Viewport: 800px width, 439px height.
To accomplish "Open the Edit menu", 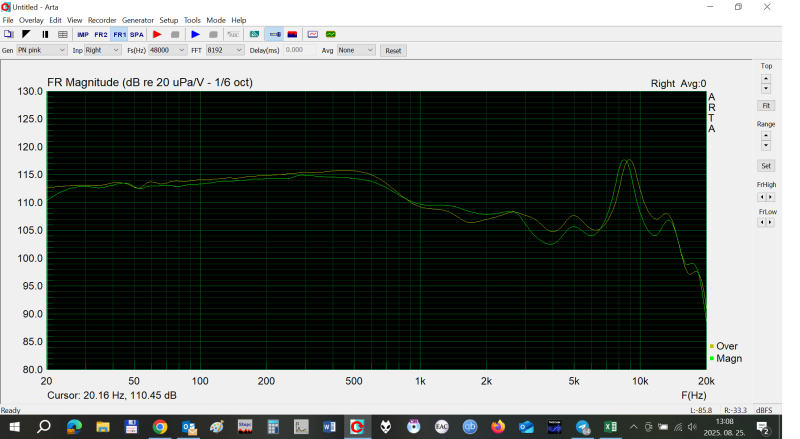I will point(55,20).
